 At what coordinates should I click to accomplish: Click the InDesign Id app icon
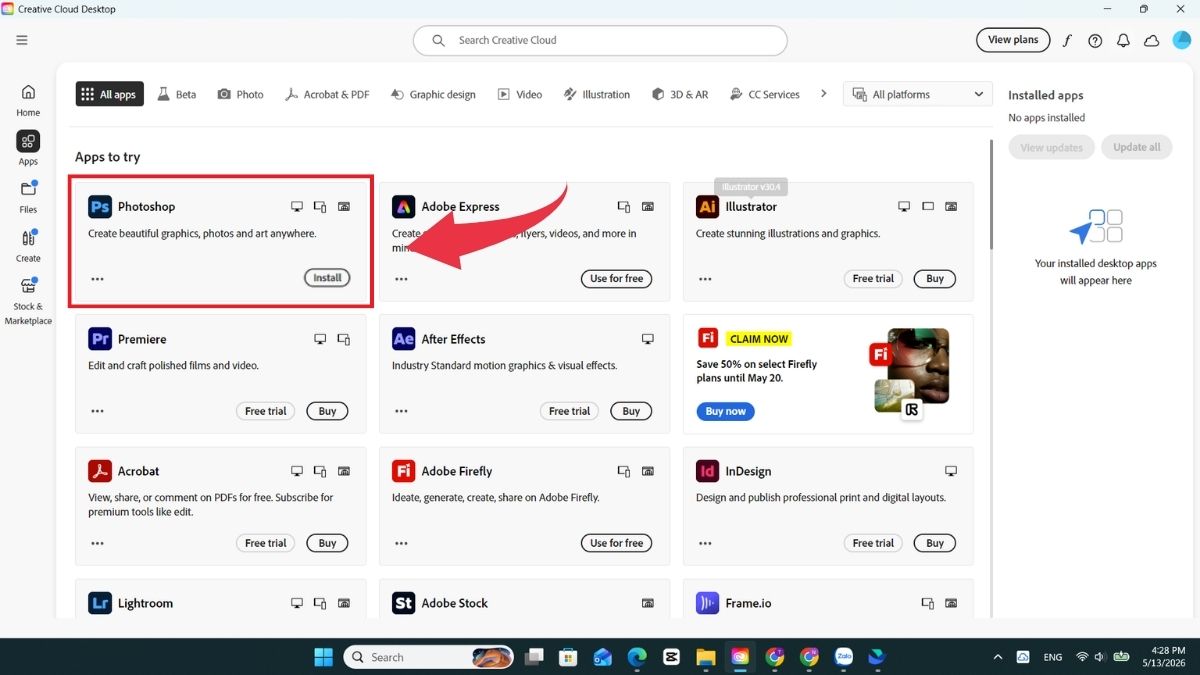pyautogui.click(x=708, y=470)
